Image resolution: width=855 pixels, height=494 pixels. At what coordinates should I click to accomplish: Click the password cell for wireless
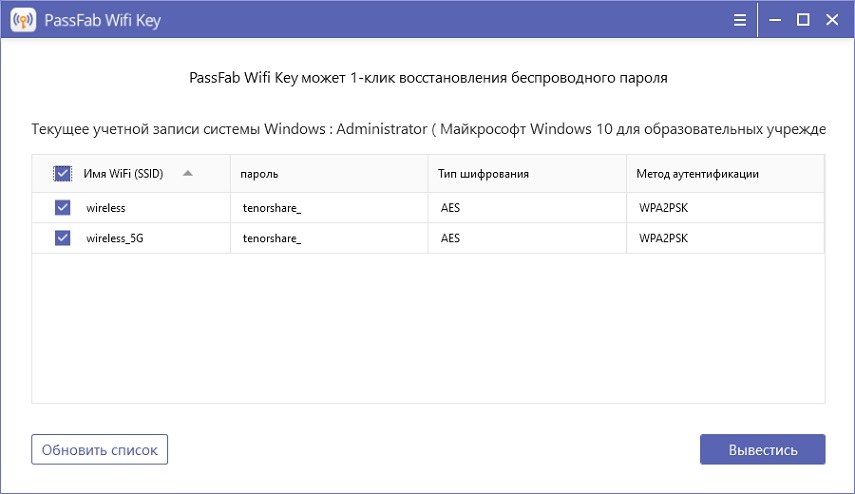(329, 208)
